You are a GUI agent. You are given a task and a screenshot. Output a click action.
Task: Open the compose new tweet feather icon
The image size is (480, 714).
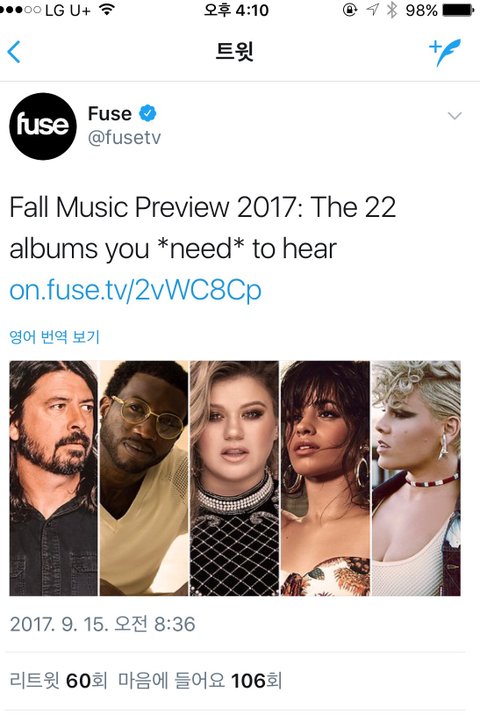[445, 52]
